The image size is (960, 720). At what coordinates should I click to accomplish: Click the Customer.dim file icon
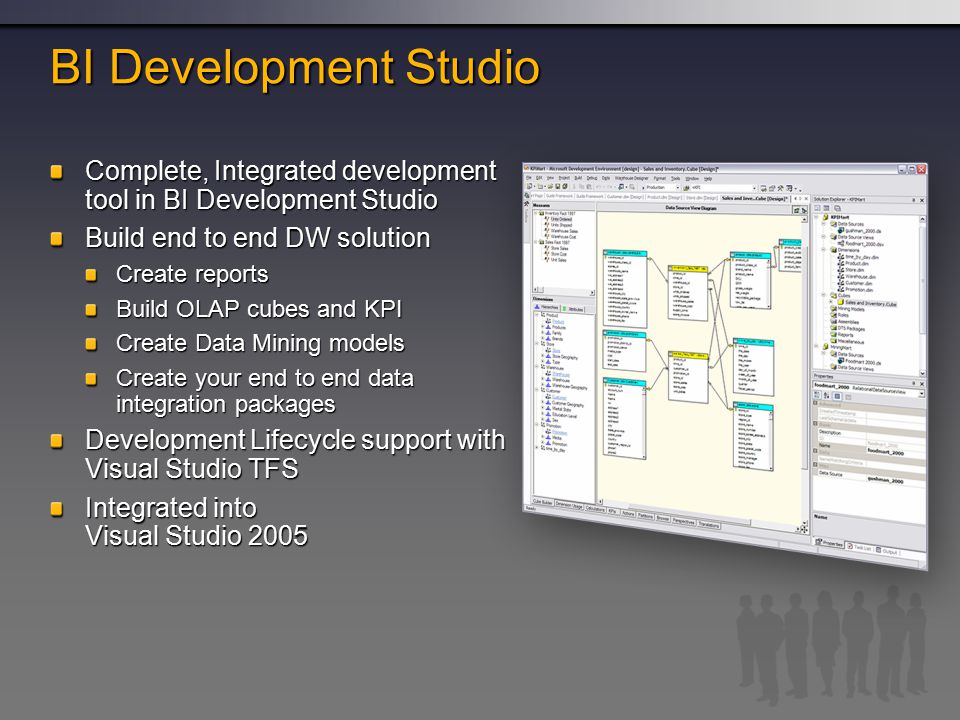[x=841, y=283]
